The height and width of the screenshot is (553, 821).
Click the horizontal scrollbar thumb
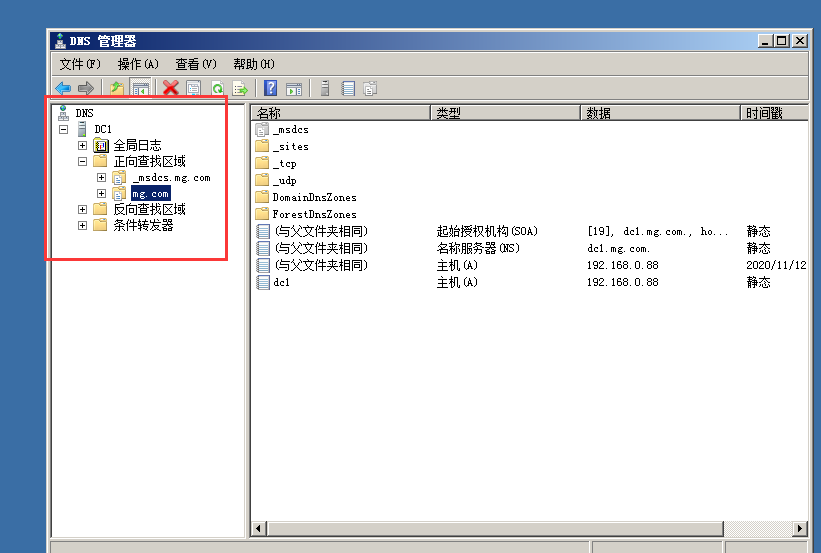click(x=495, y=528)
